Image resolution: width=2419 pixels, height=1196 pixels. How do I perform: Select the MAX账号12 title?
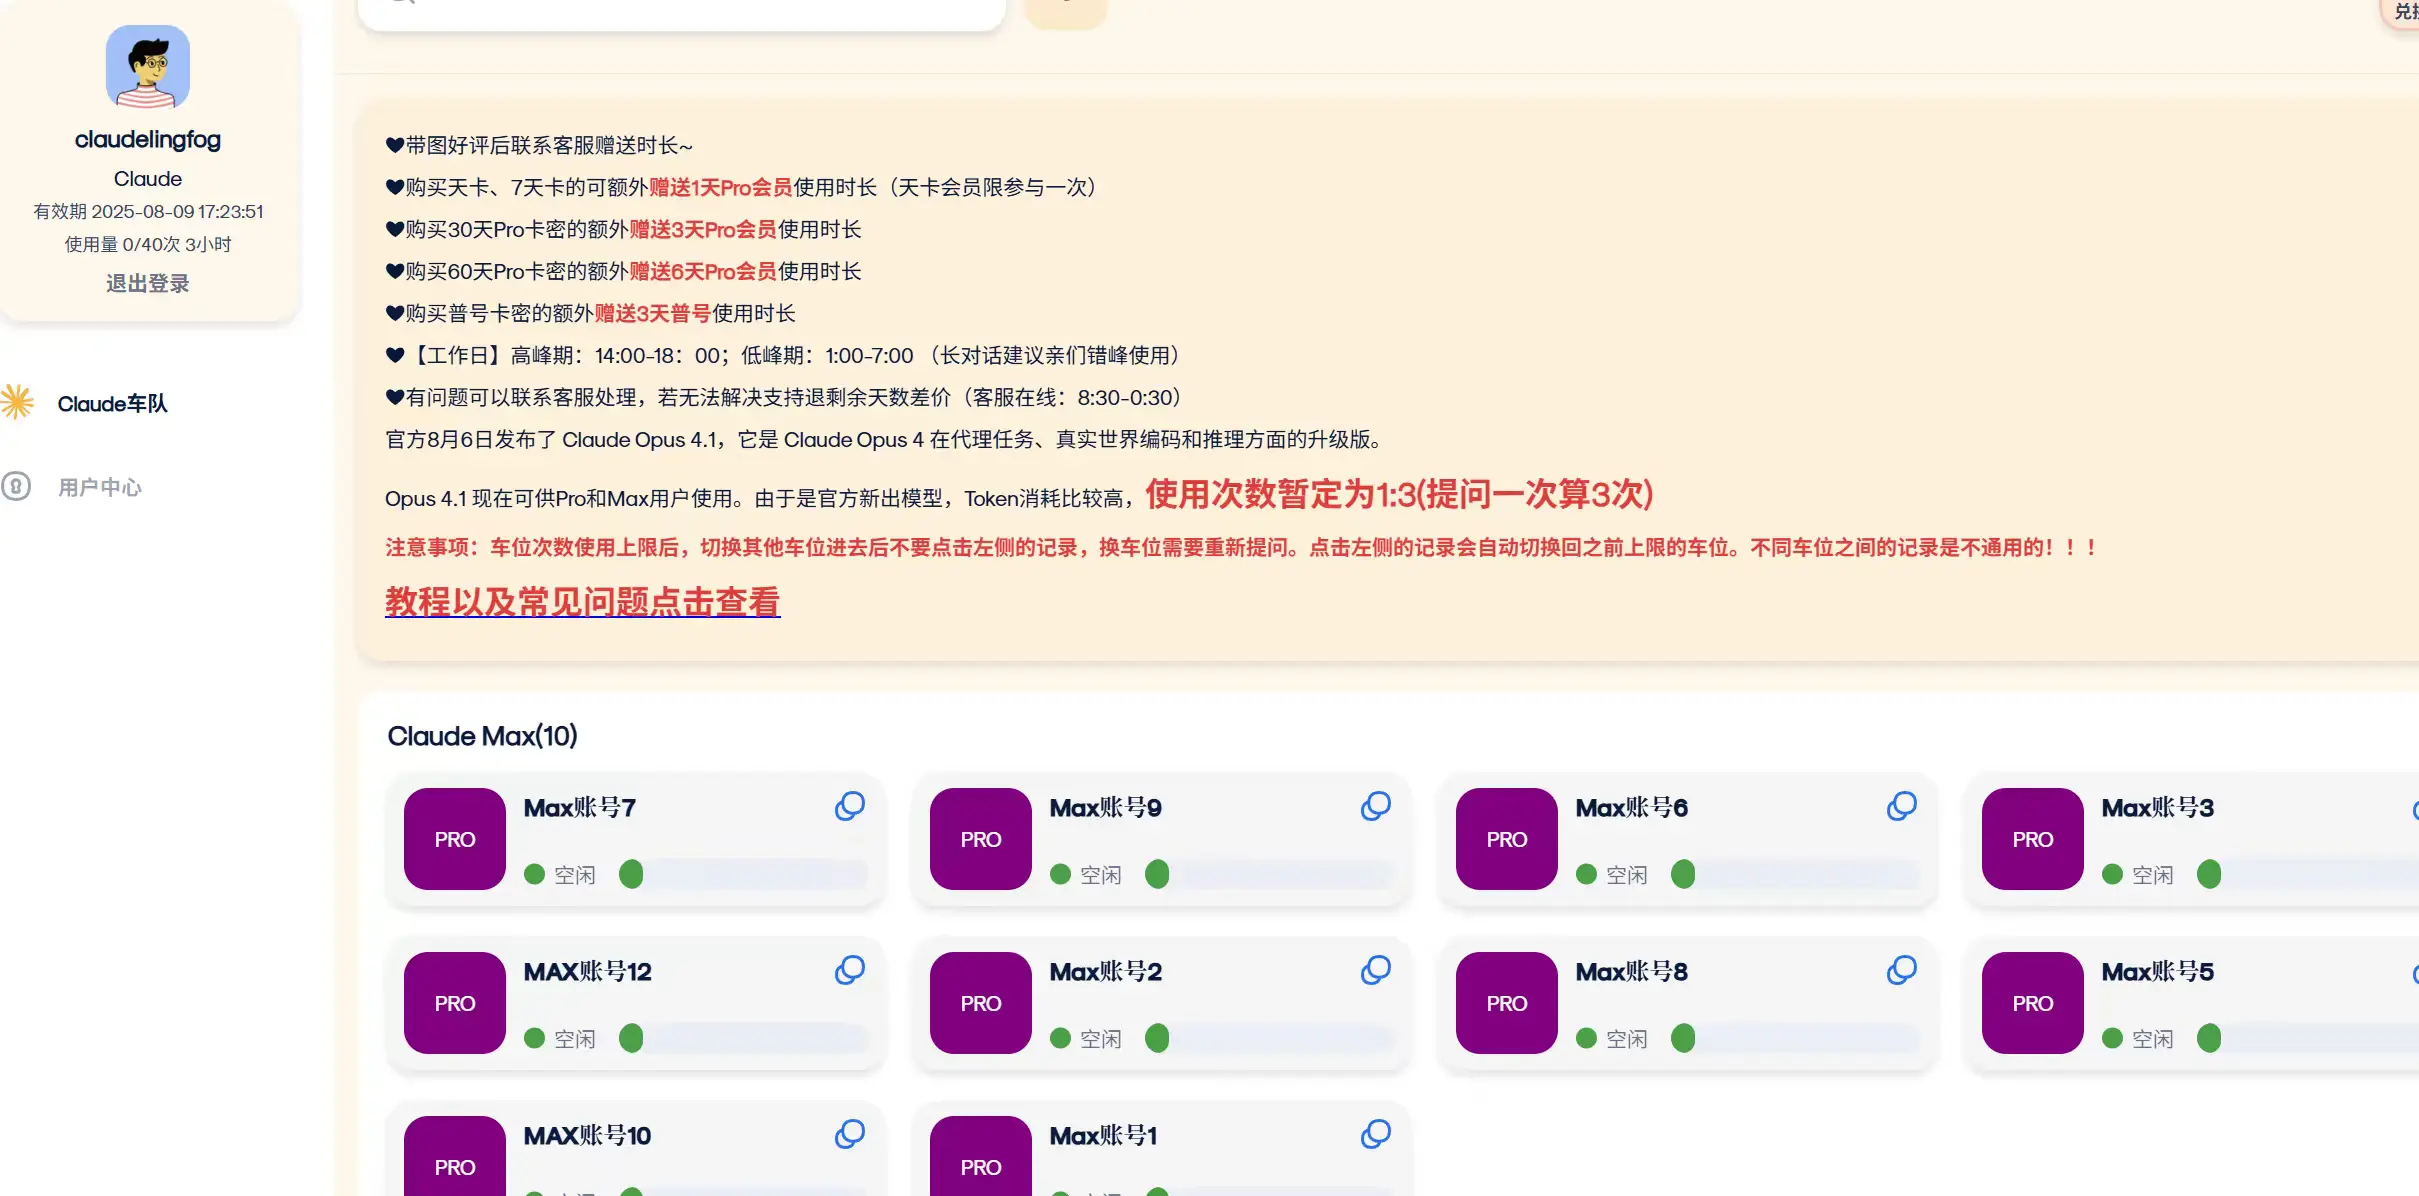(x=588, y=972)
